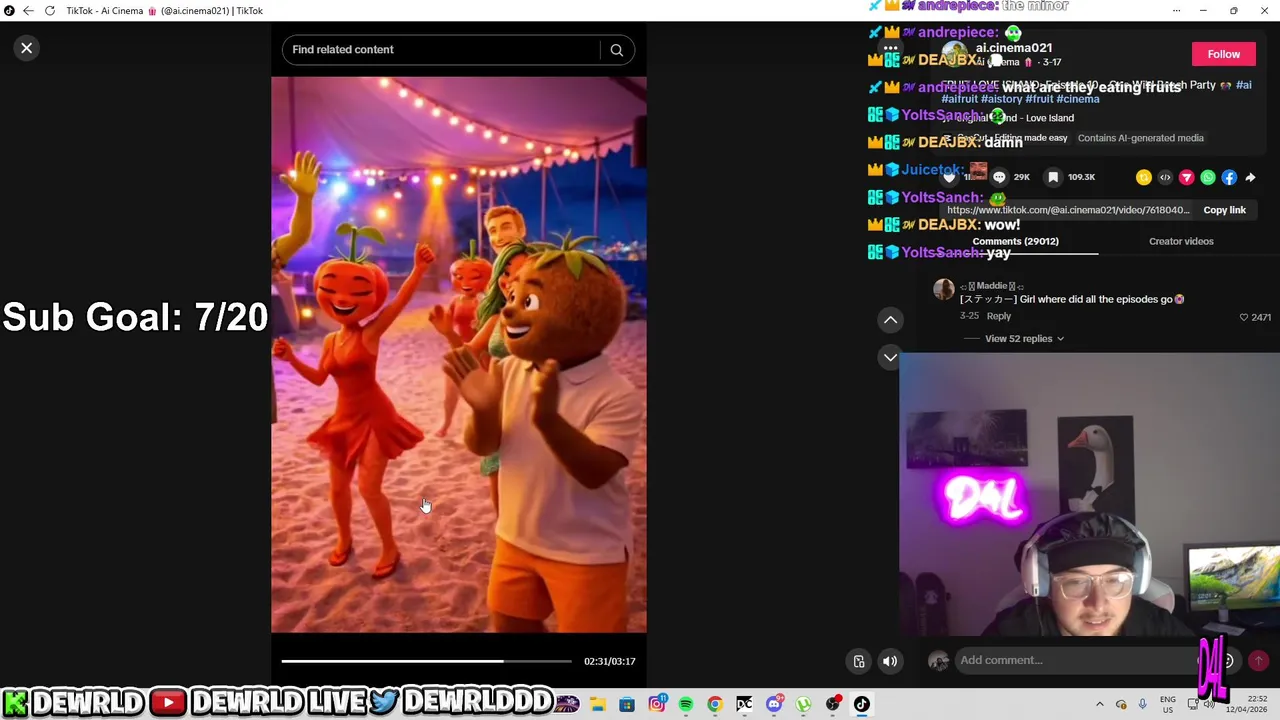Open File Explorer from the taskbar
This screenshot has width=1280, height=720.
click(x=598, y=704)
